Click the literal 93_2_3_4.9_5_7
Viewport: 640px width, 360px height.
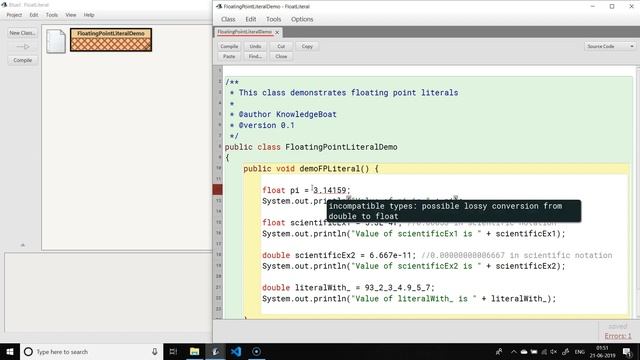(x=397, y=288)
